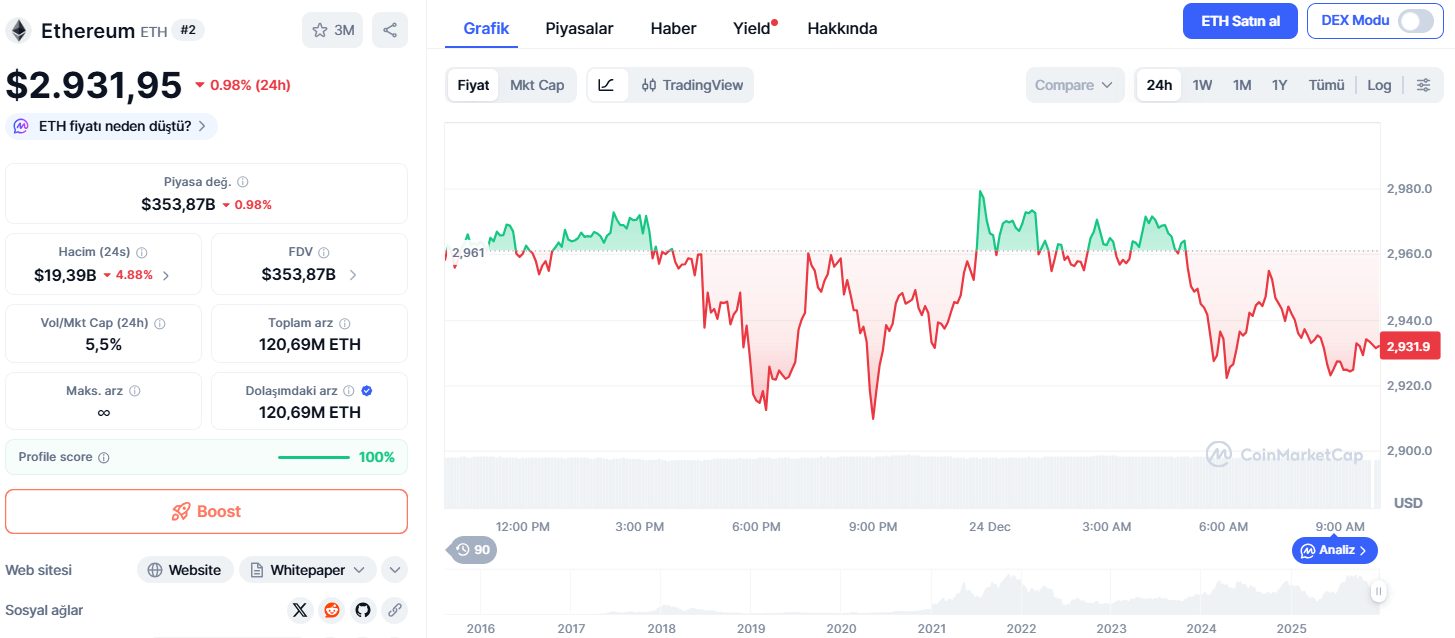Click the AI icon beside 'ETH fiyatı neden düştü?'
Viewport: 1455px width, 638px height.
[x=21, y=126]
